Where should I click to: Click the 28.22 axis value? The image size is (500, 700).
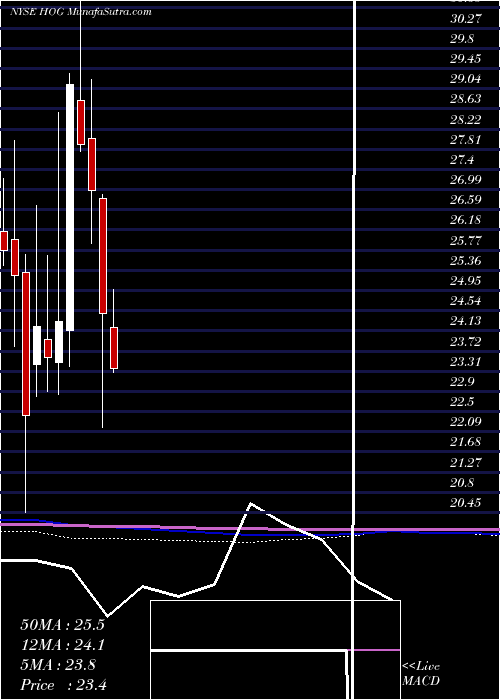(x=466, y=120)
